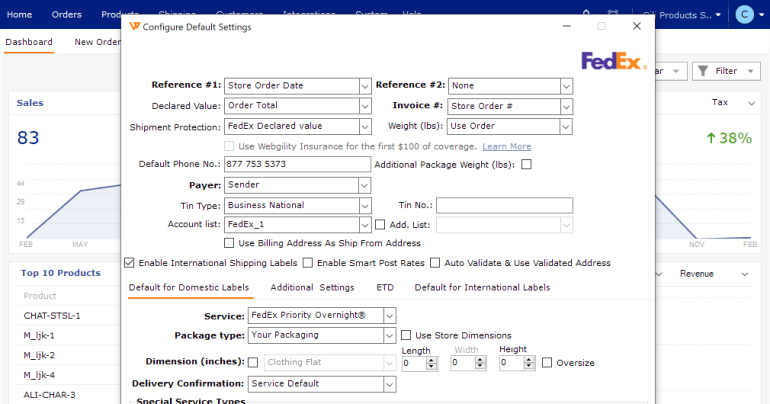Increase the Width value
Screen dimensions: 770x404
[x=480, y=360]
